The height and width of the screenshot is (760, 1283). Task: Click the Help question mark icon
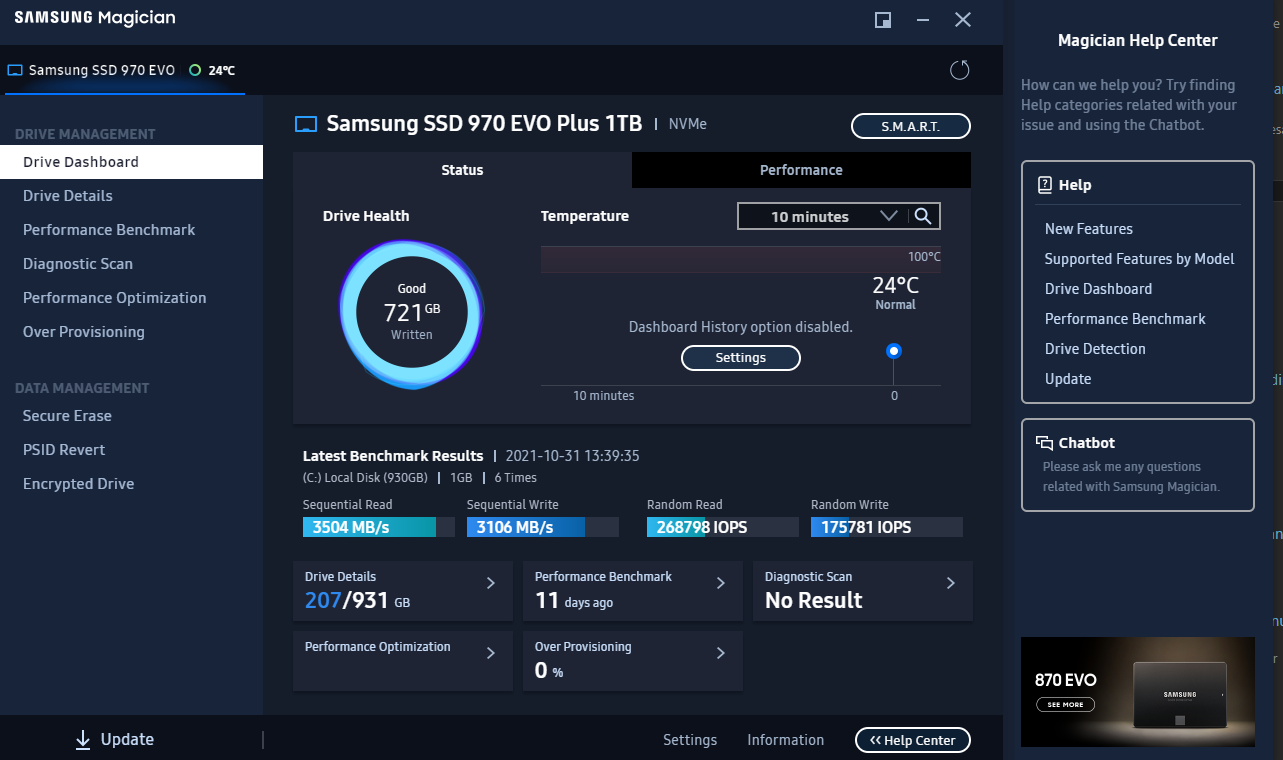(x=1044, y=184)
